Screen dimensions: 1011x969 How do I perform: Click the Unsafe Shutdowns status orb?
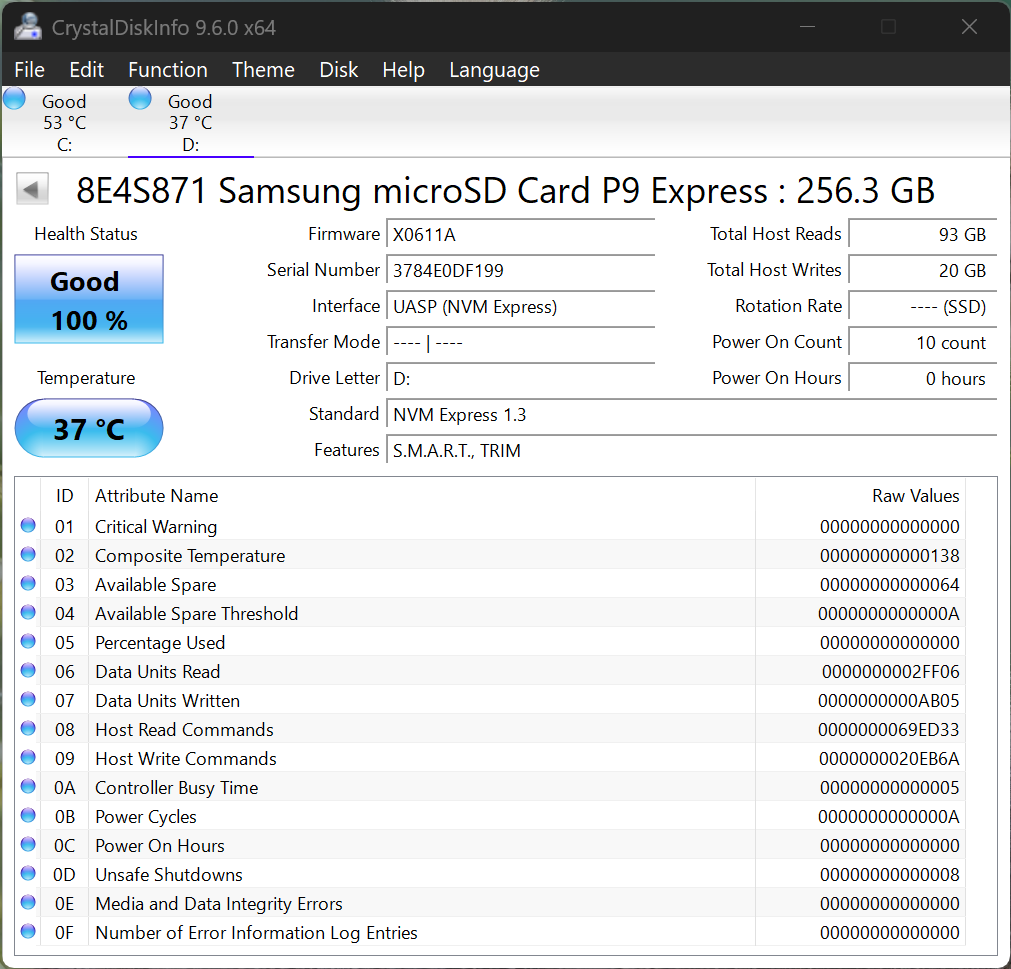click(28, 874)
